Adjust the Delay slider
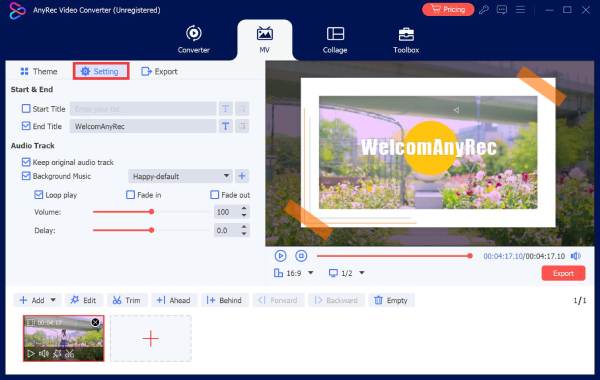600x380 pixels. click(151, 230)
